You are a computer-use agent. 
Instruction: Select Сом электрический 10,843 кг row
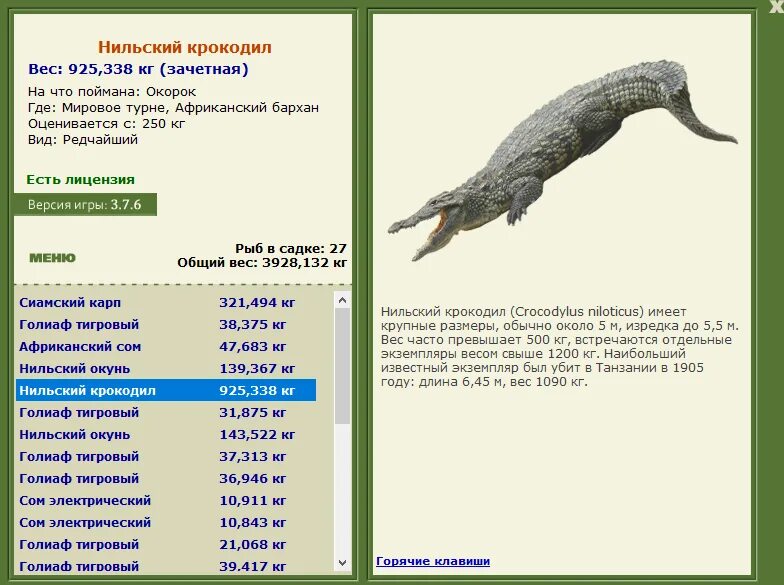tap(166, 522)
